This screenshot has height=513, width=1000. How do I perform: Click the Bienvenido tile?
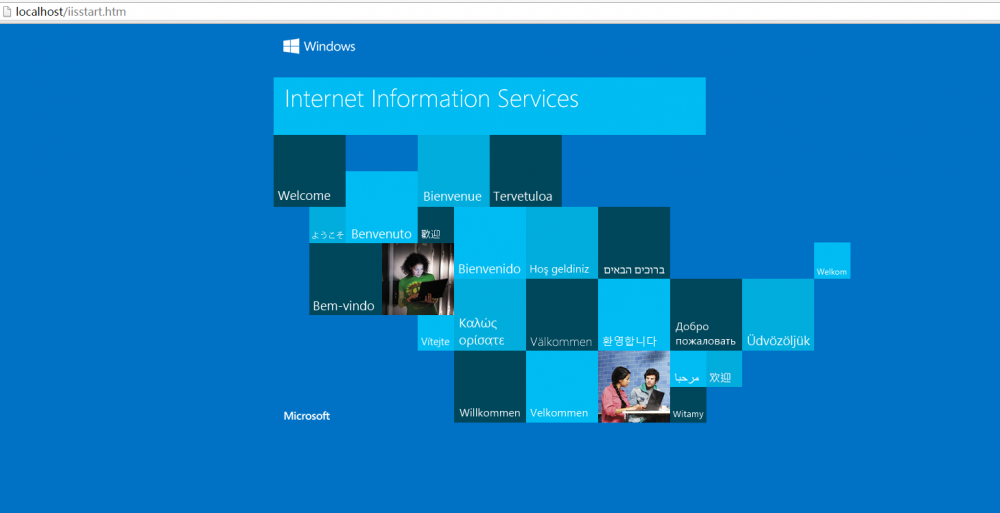point(489,243)
